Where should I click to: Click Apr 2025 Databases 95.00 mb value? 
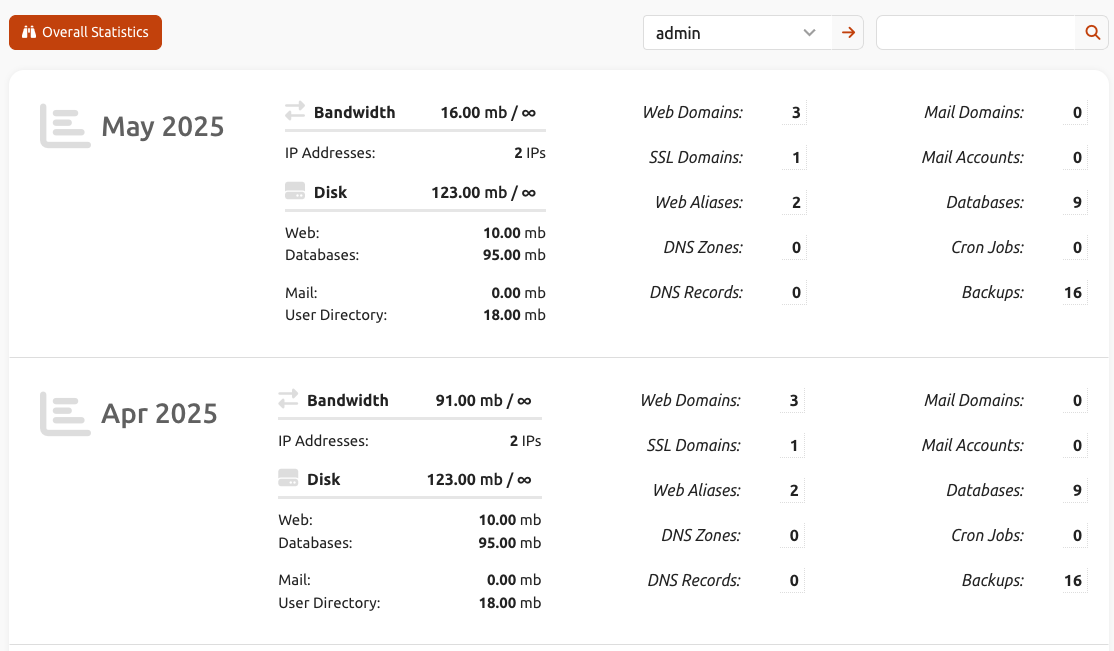click(x=509, y=543)
